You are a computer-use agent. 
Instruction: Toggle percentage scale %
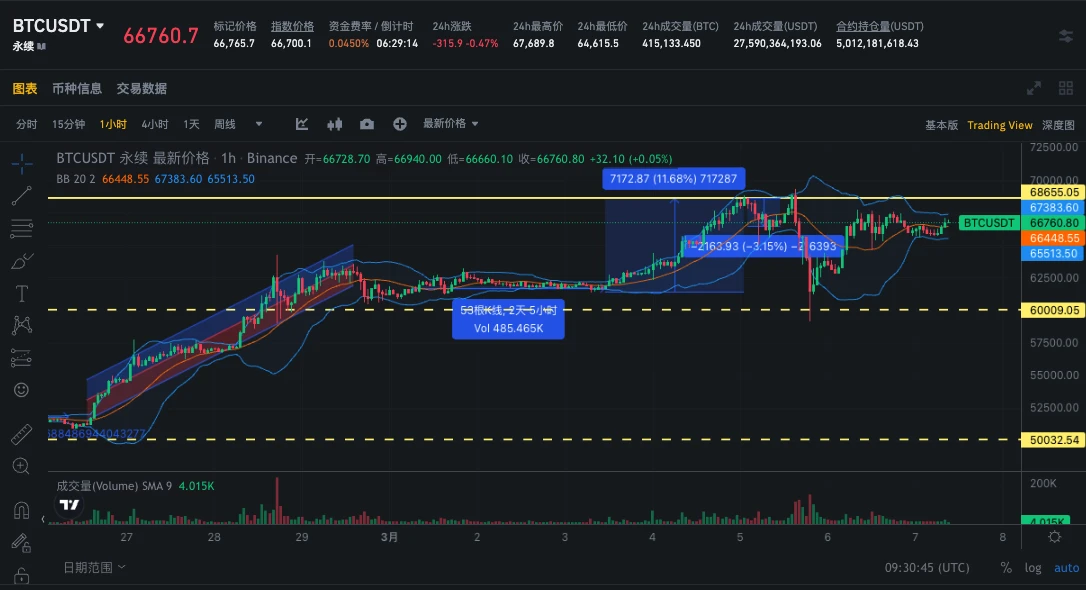(1006, 567)
